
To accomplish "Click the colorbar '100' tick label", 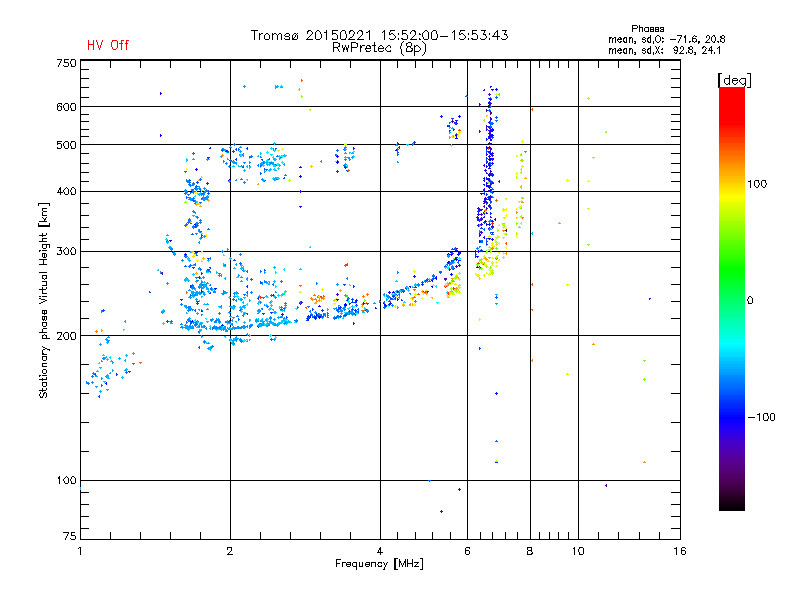I will (757, 184).
